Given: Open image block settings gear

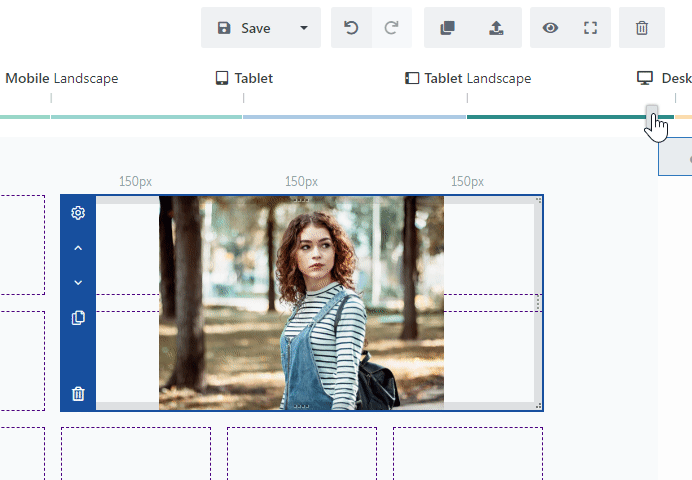Looking at the screenshot, I should pyautogui.click(x=78, y=213).
